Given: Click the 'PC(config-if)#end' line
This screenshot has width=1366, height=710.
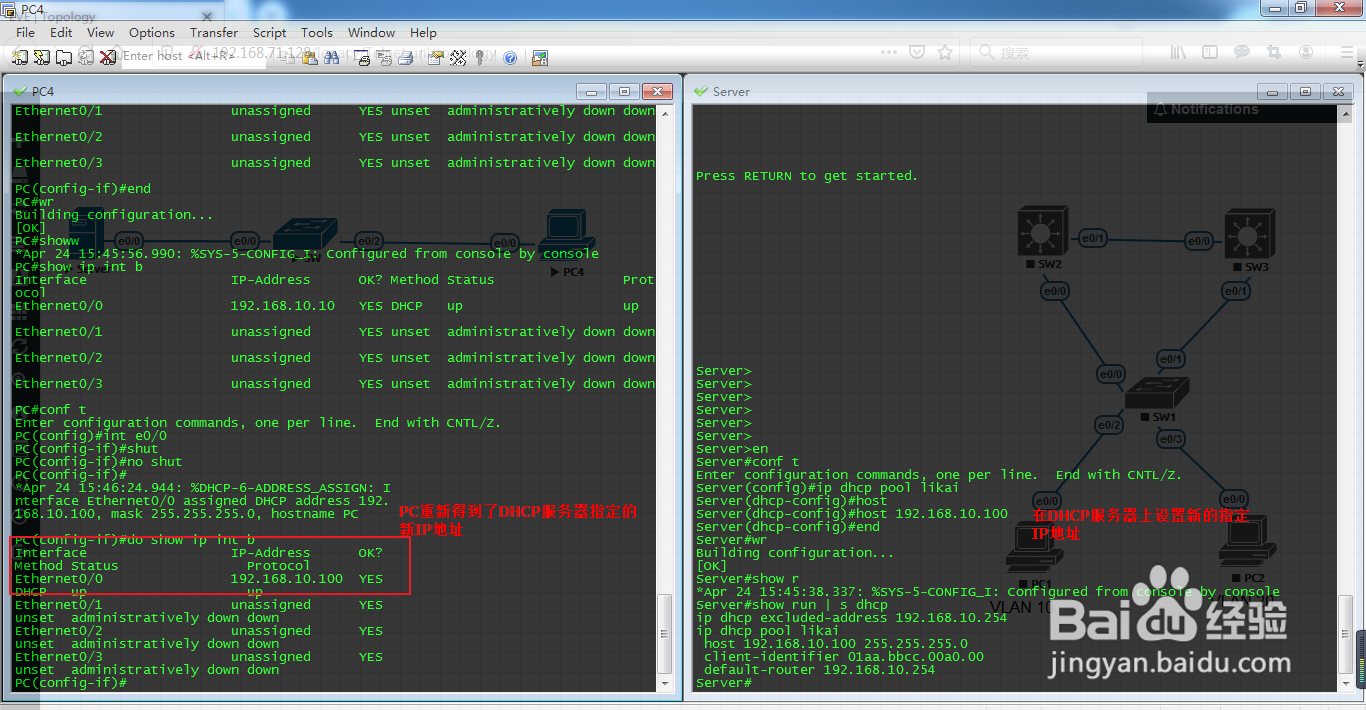Looking at the screenshot, I should pos(82,189).
